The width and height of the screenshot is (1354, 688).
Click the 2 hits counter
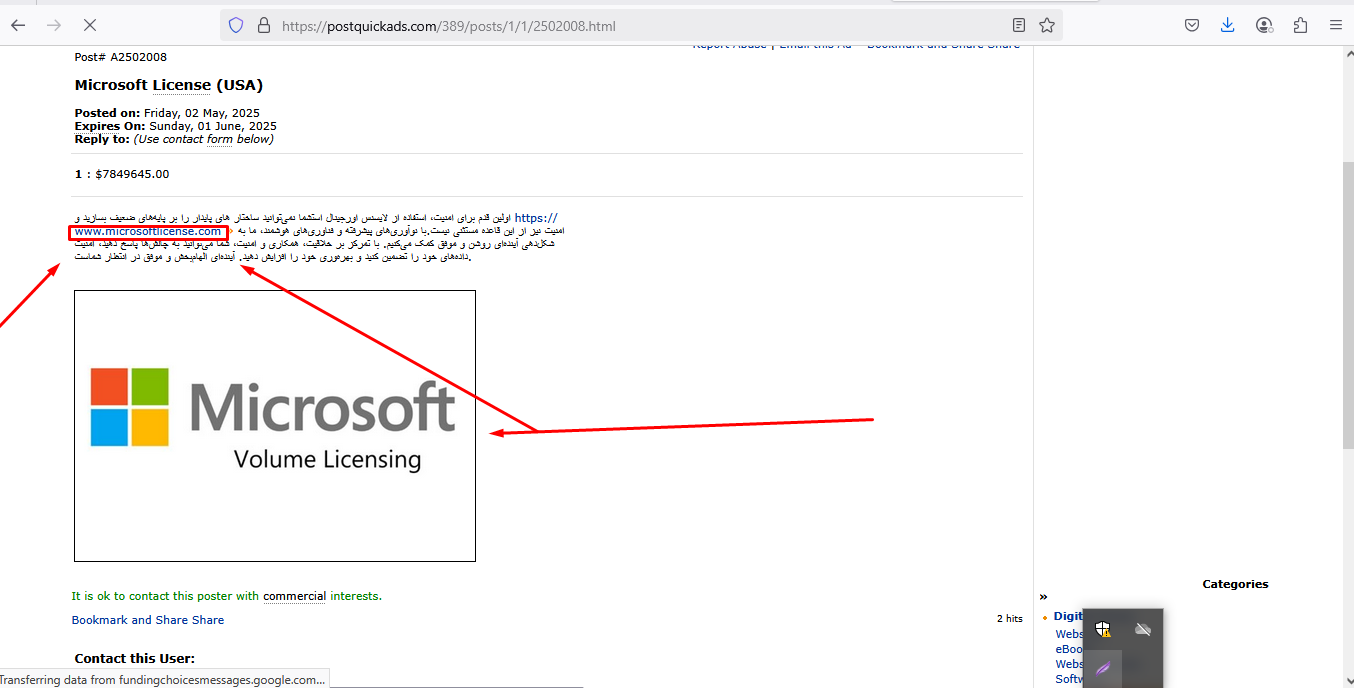pos(1010,619)
